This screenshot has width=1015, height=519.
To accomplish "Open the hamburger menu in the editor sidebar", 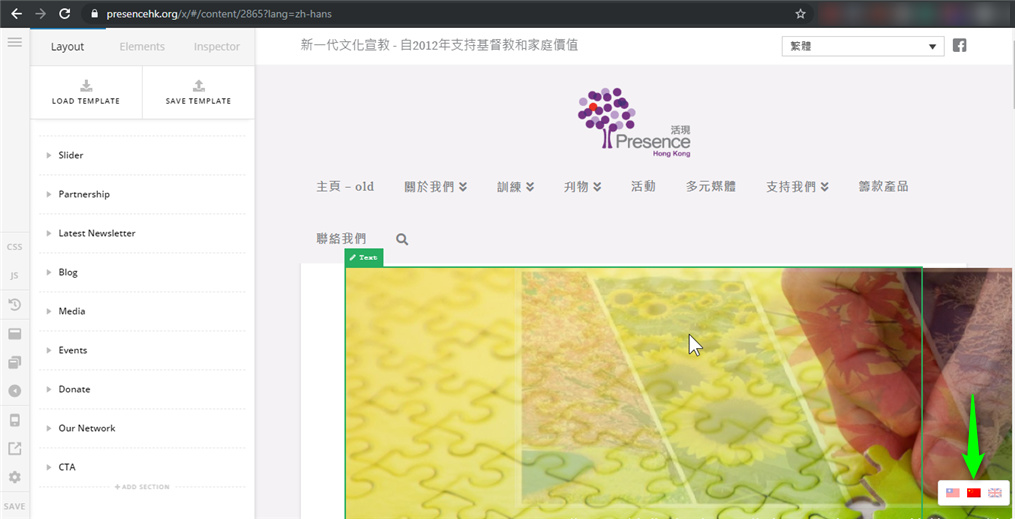I will (15, 42).
